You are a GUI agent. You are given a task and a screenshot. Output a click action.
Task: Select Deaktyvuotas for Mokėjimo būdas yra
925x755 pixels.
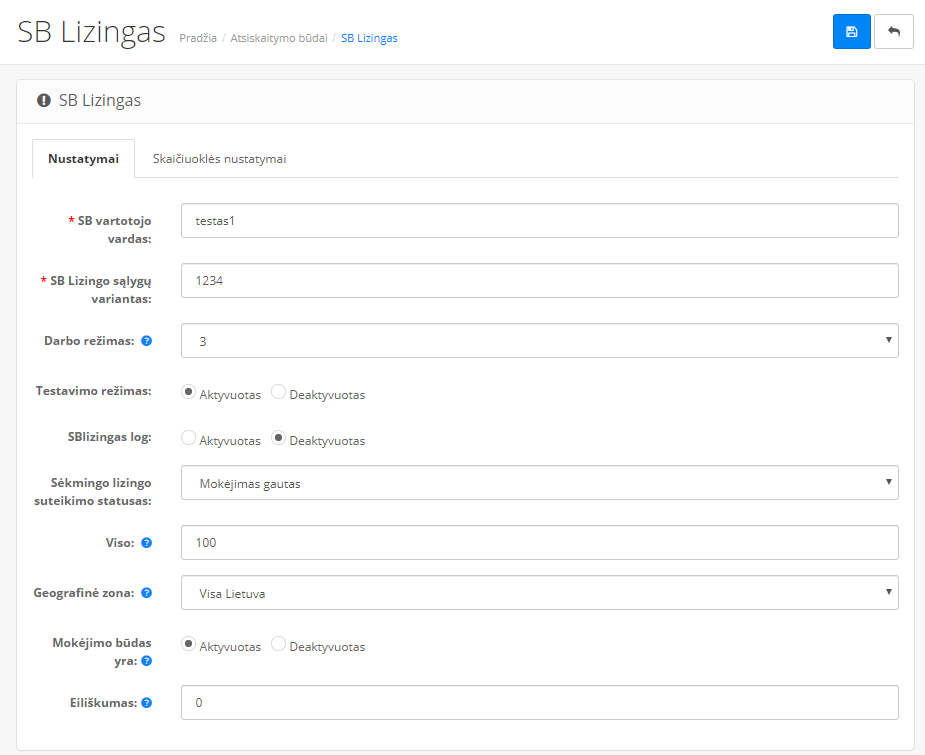pos(278,643)
